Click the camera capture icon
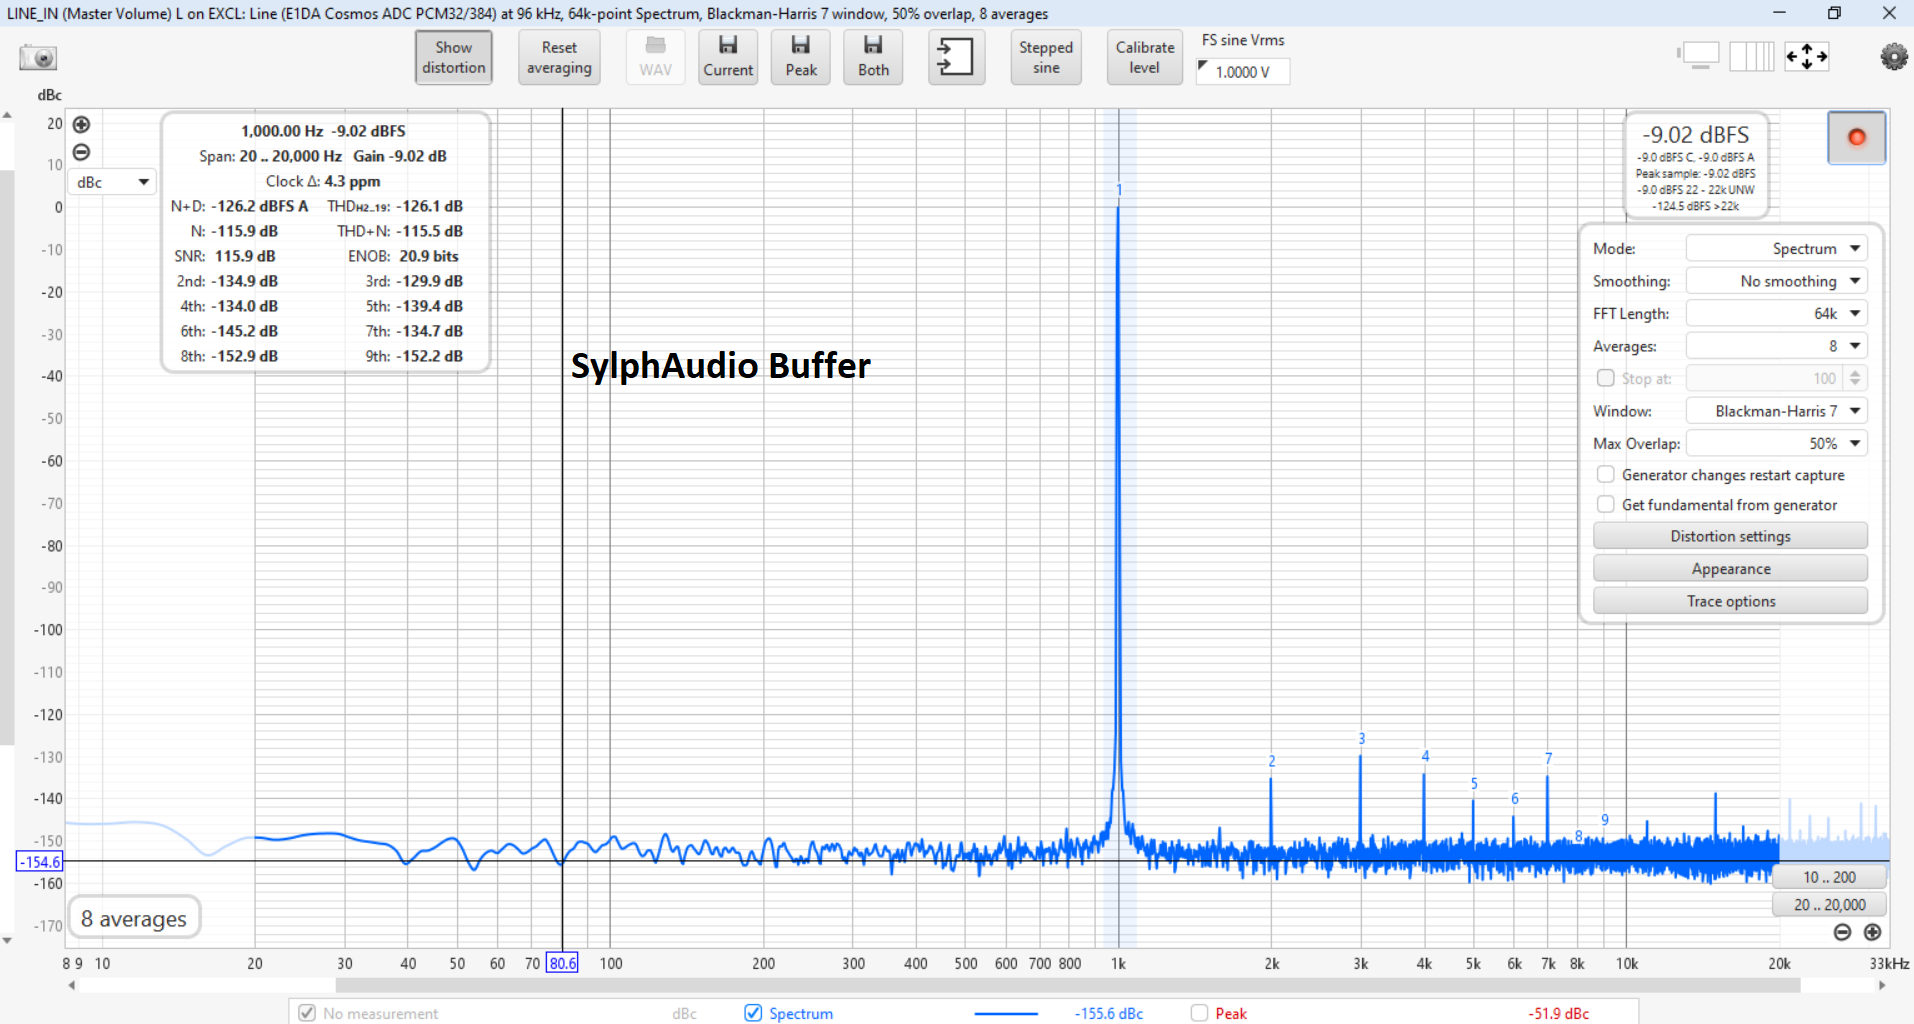1914x1024 pixels. tap(38, 57)
